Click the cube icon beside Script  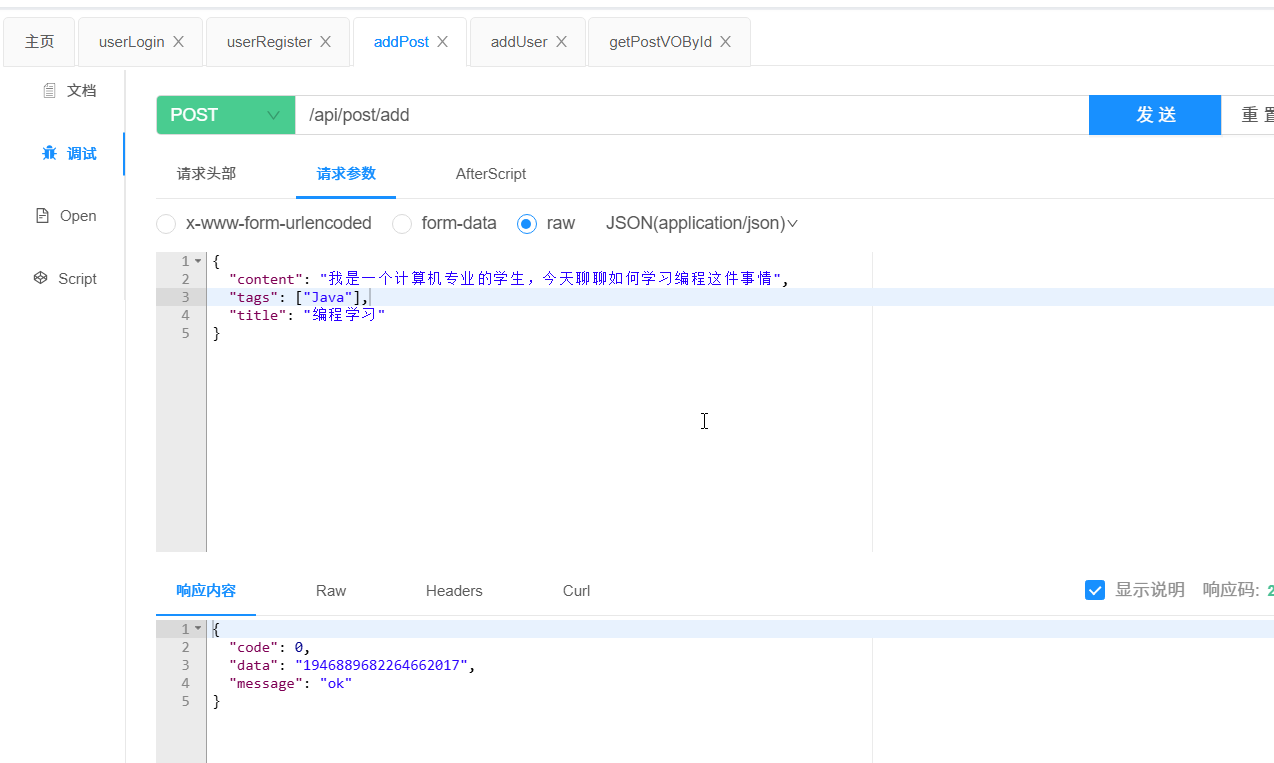[41, 278]
